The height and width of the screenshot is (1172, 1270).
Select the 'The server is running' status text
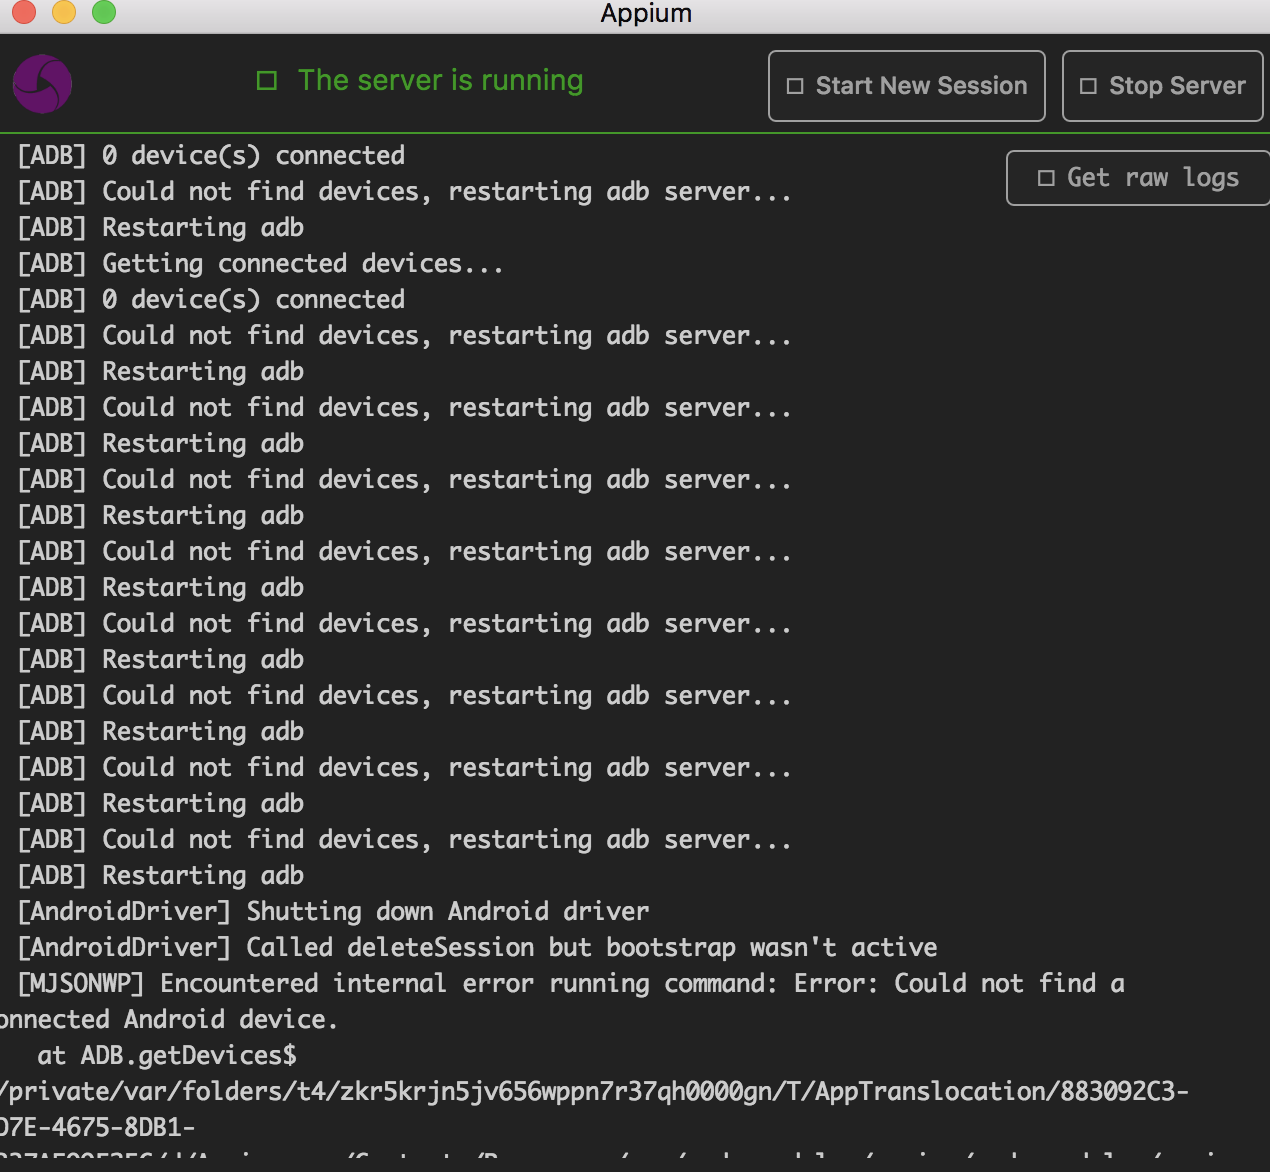pos(440,80)
